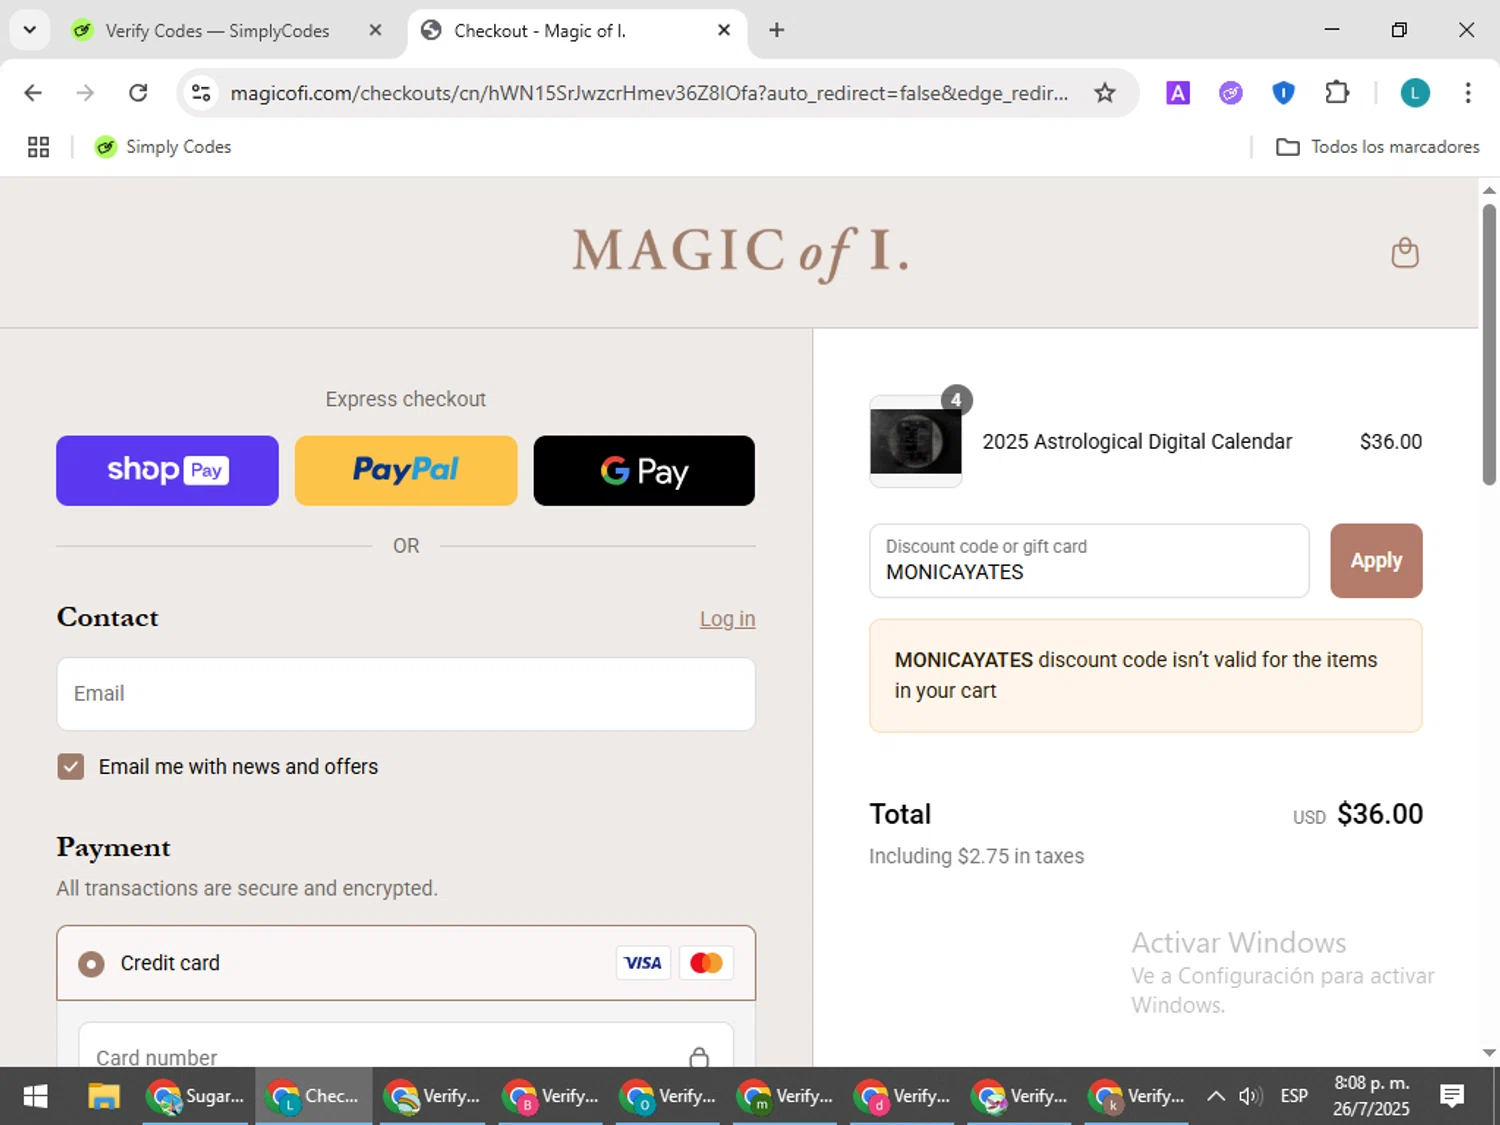This screenshot has height=1125, width=1500.
Task: Open the purple A extension icon
Action: (1178, 93)
